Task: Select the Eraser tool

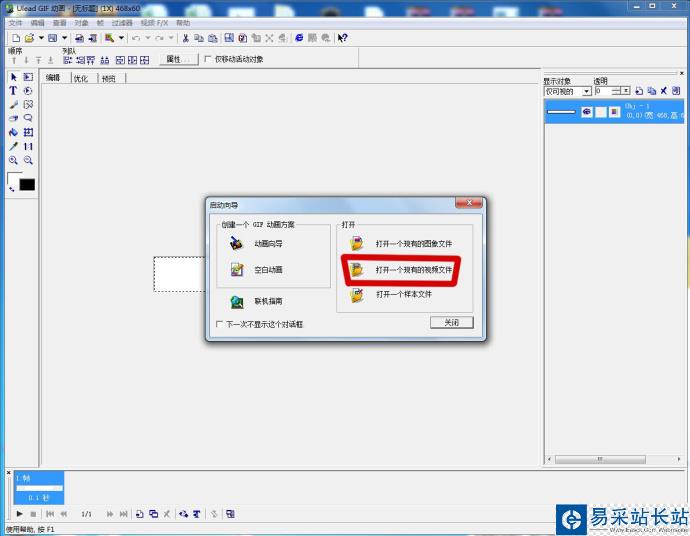Action: click(14, 118)
